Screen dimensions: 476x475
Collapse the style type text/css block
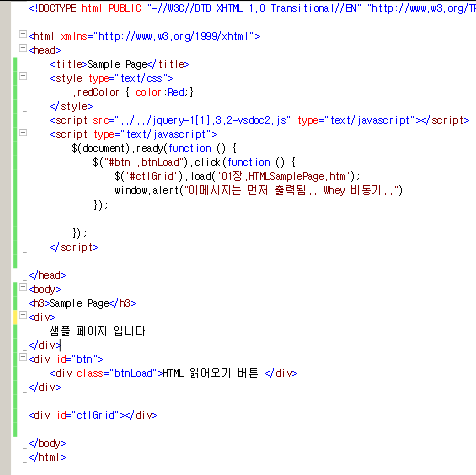point(23,76)
